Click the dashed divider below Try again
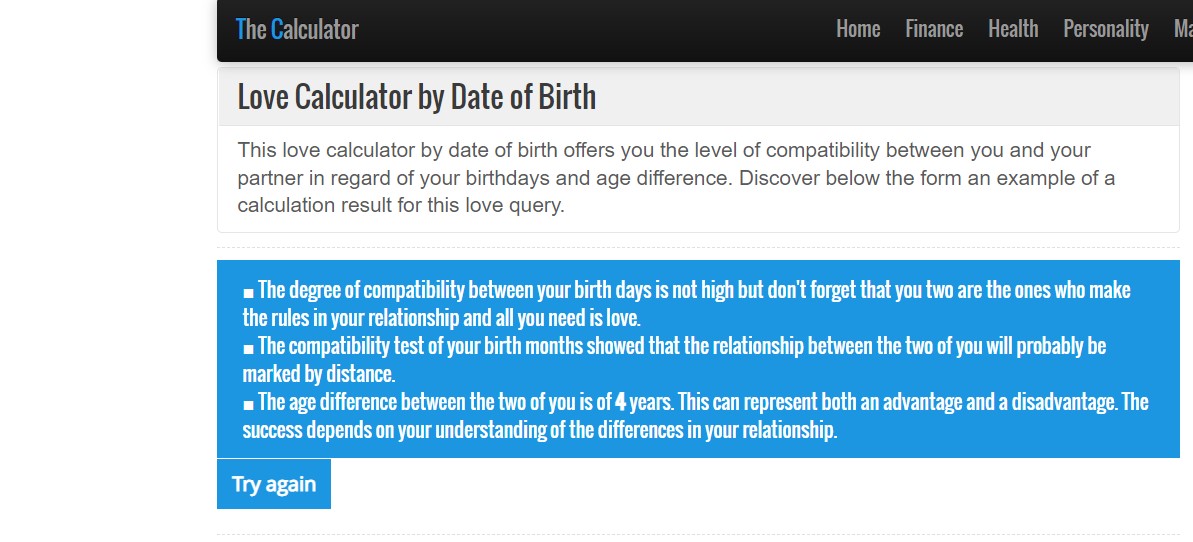The height and width of the screenshot is (542, 1193). pos(698,534)
